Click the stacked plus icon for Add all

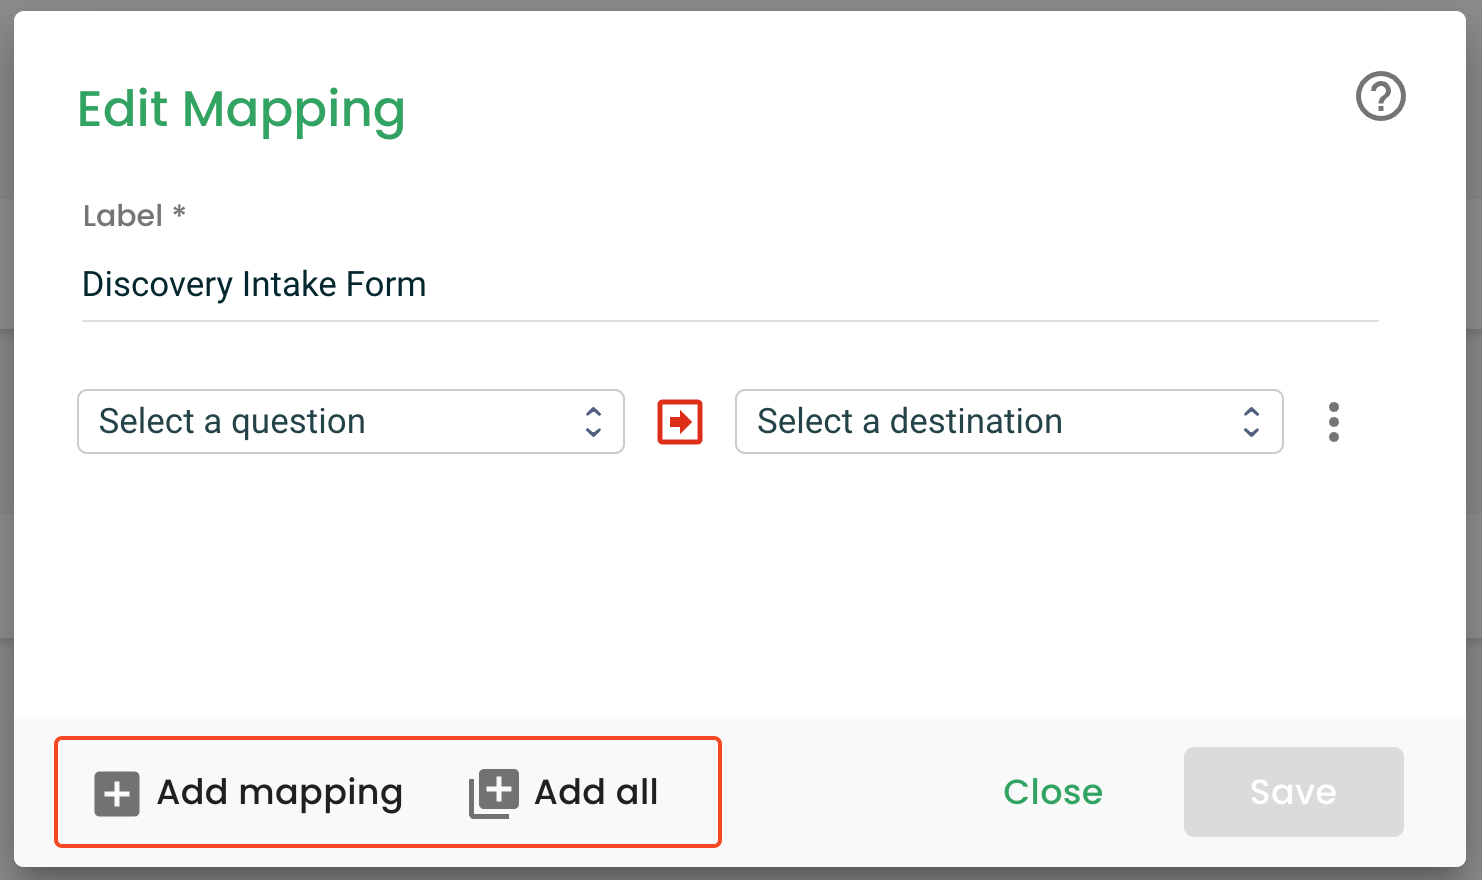pos(494,794)
